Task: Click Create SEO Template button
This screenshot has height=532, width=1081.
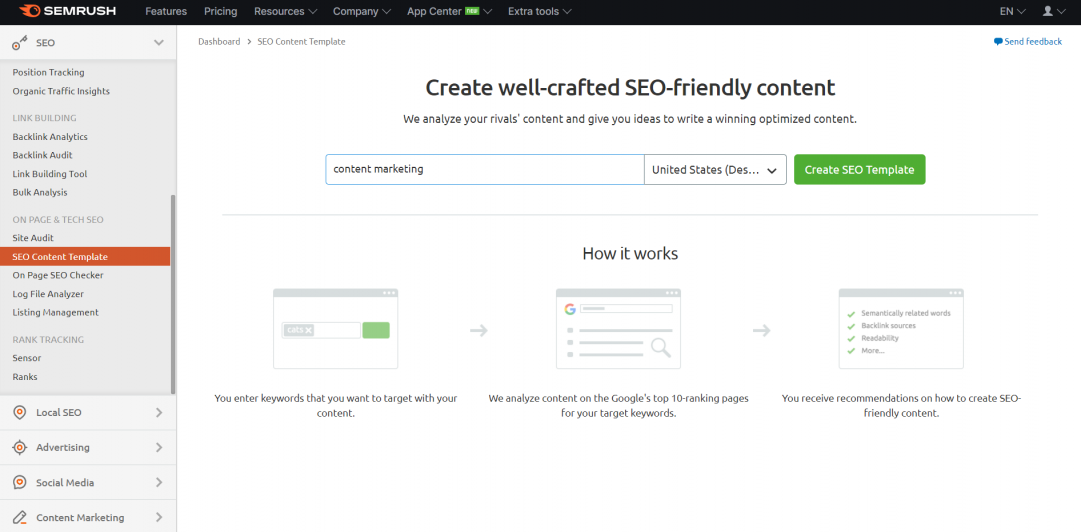Action: coord(860,170)
